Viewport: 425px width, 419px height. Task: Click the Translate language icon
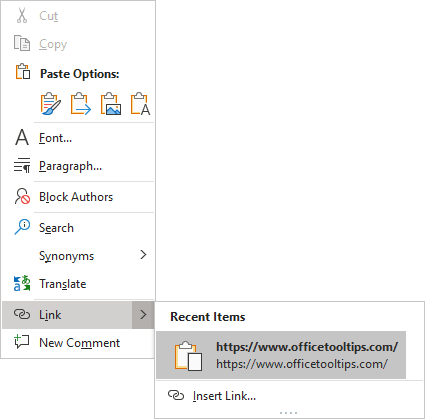point(22,283)
